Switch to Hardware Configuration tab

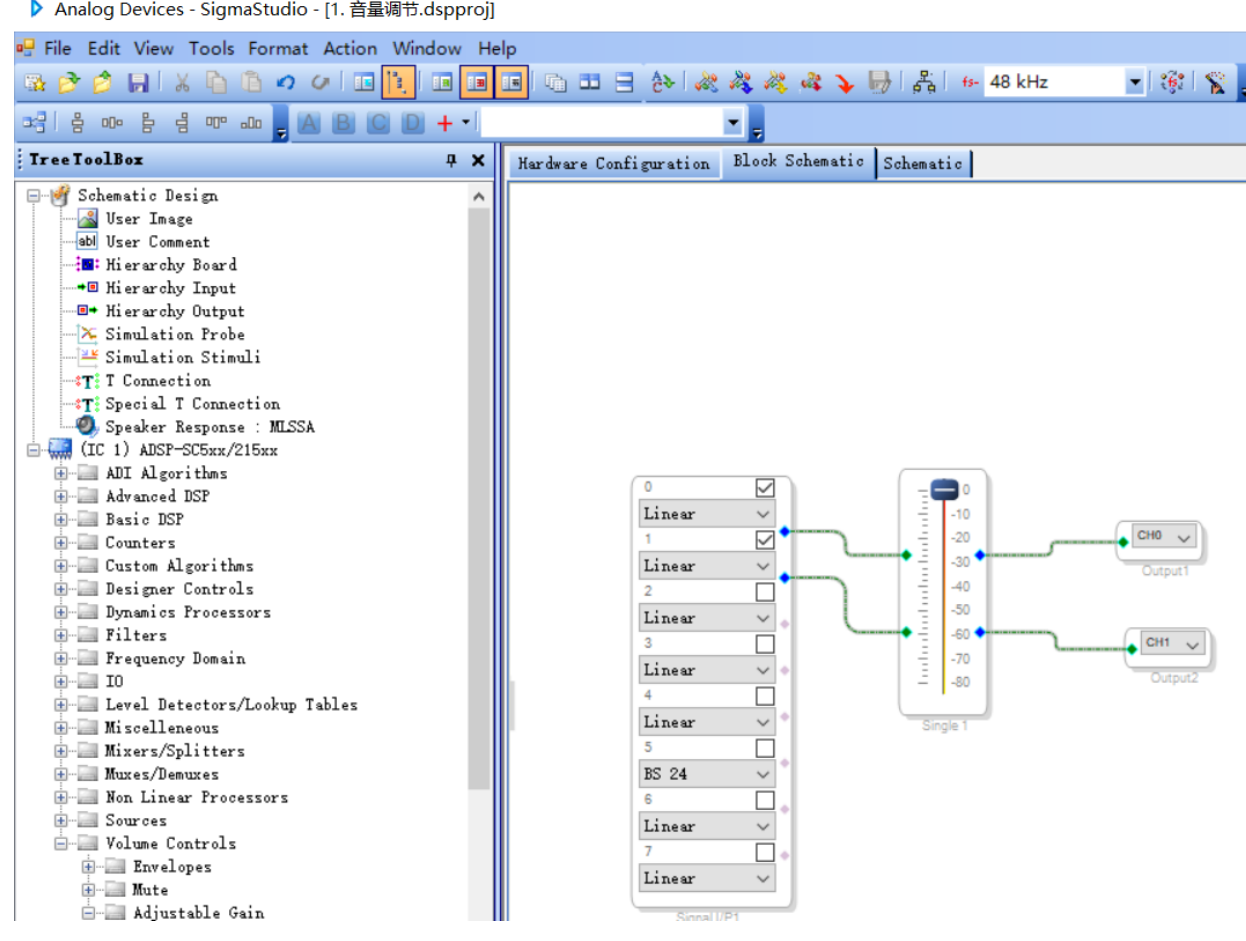point(614,164)
